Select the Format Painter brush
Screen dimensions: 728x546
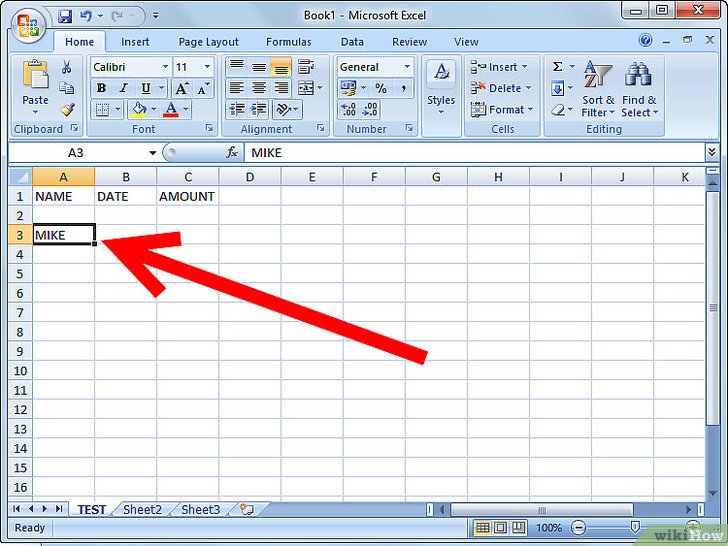[67, 110]
